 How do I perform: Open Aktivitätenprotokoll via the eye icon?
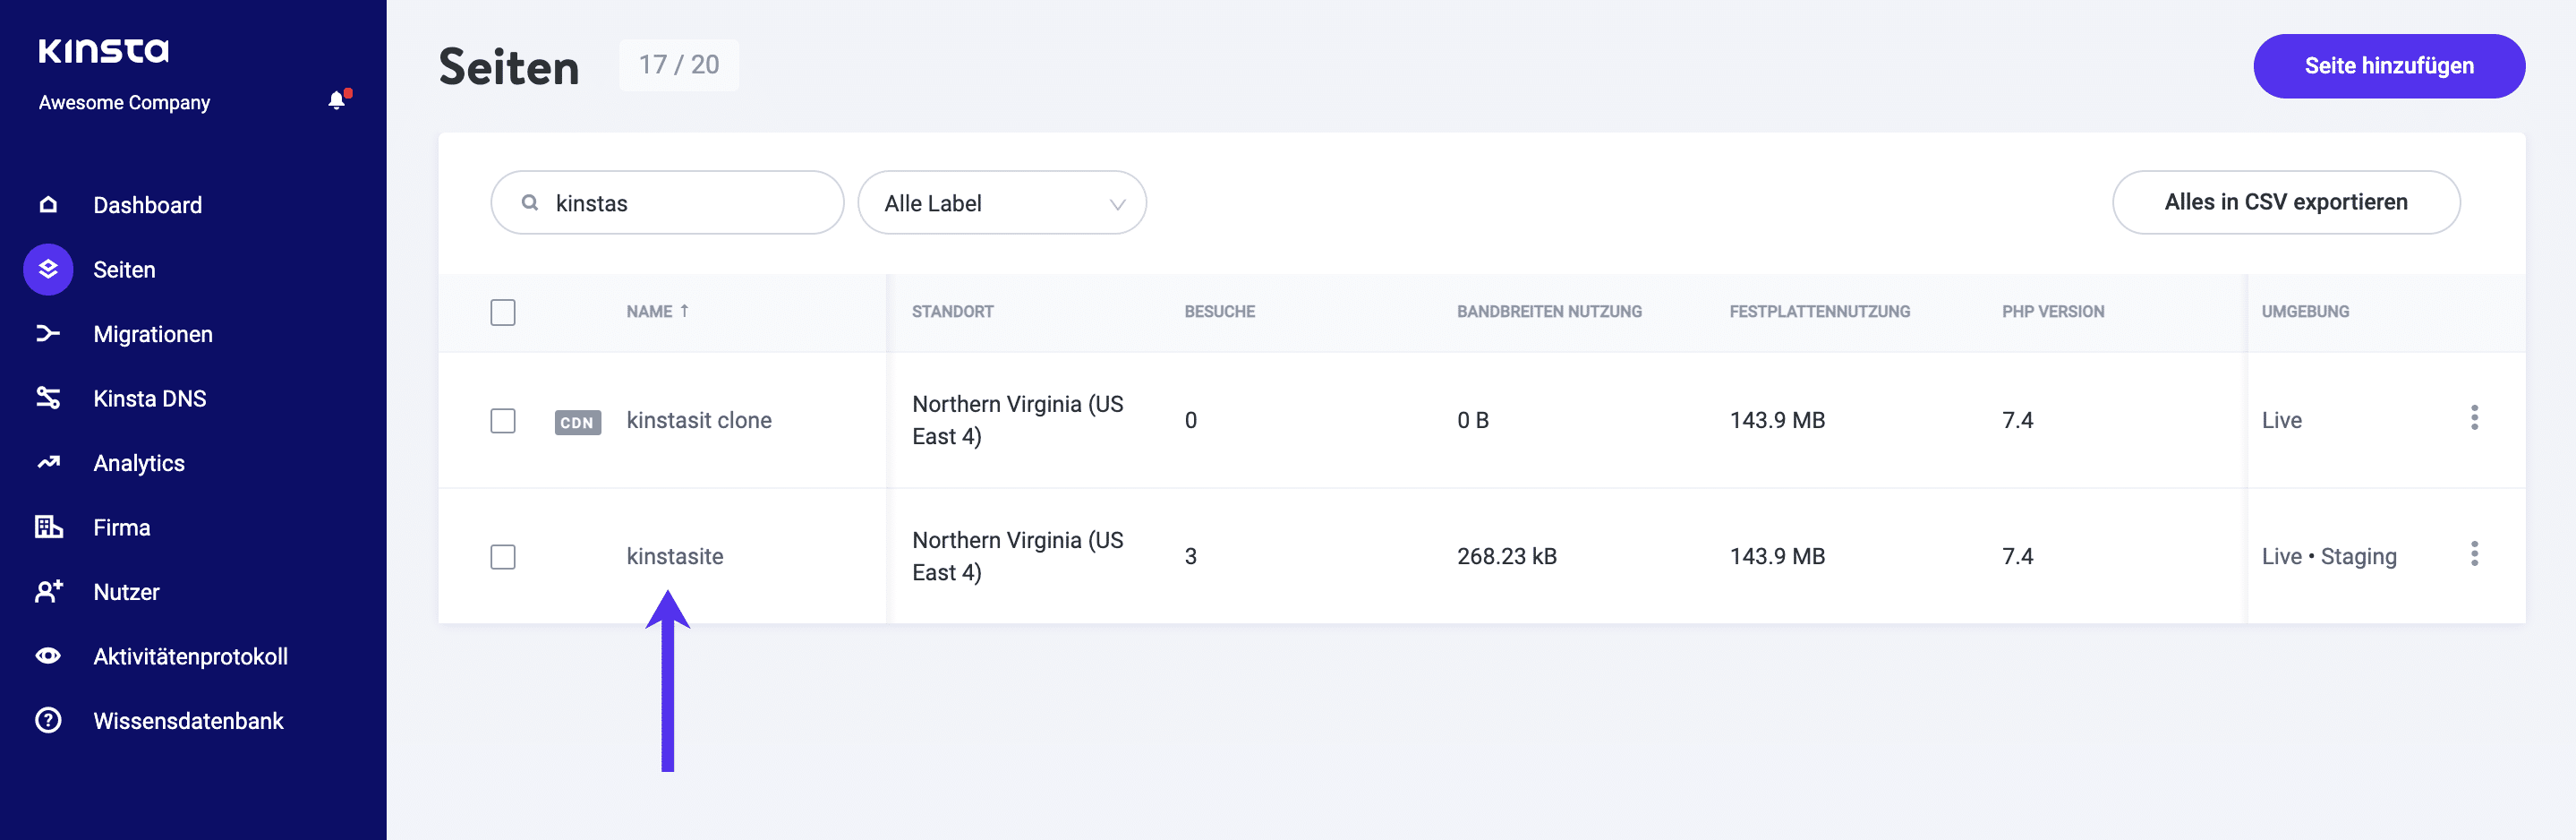(x=48, y=655)
